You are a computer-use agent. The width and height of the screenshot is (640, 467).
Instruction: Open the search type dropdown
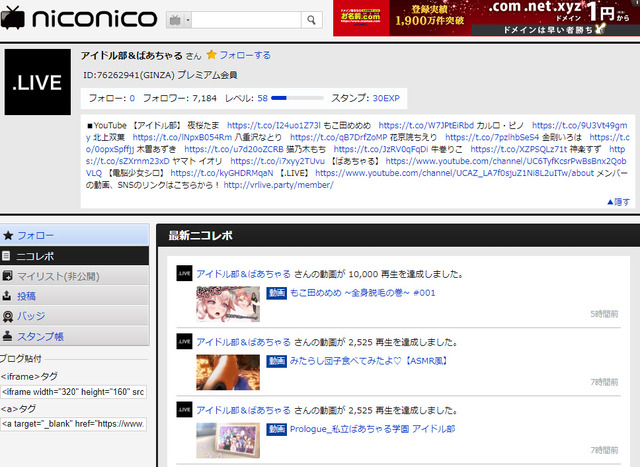pos(178,20)
